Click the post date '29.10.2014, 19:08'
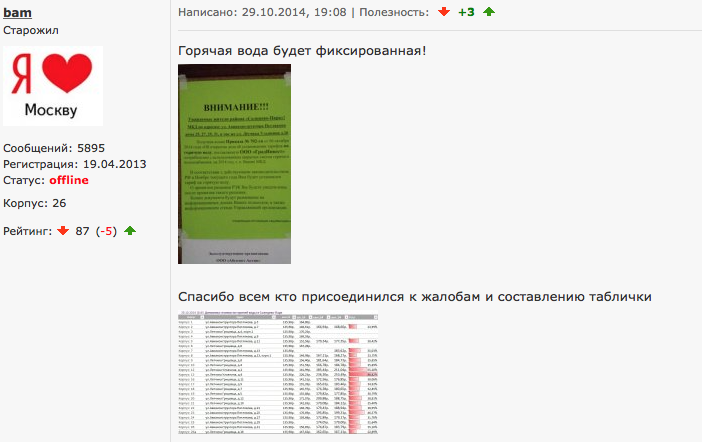The image size is (702, 442). (x=294, y=12)
